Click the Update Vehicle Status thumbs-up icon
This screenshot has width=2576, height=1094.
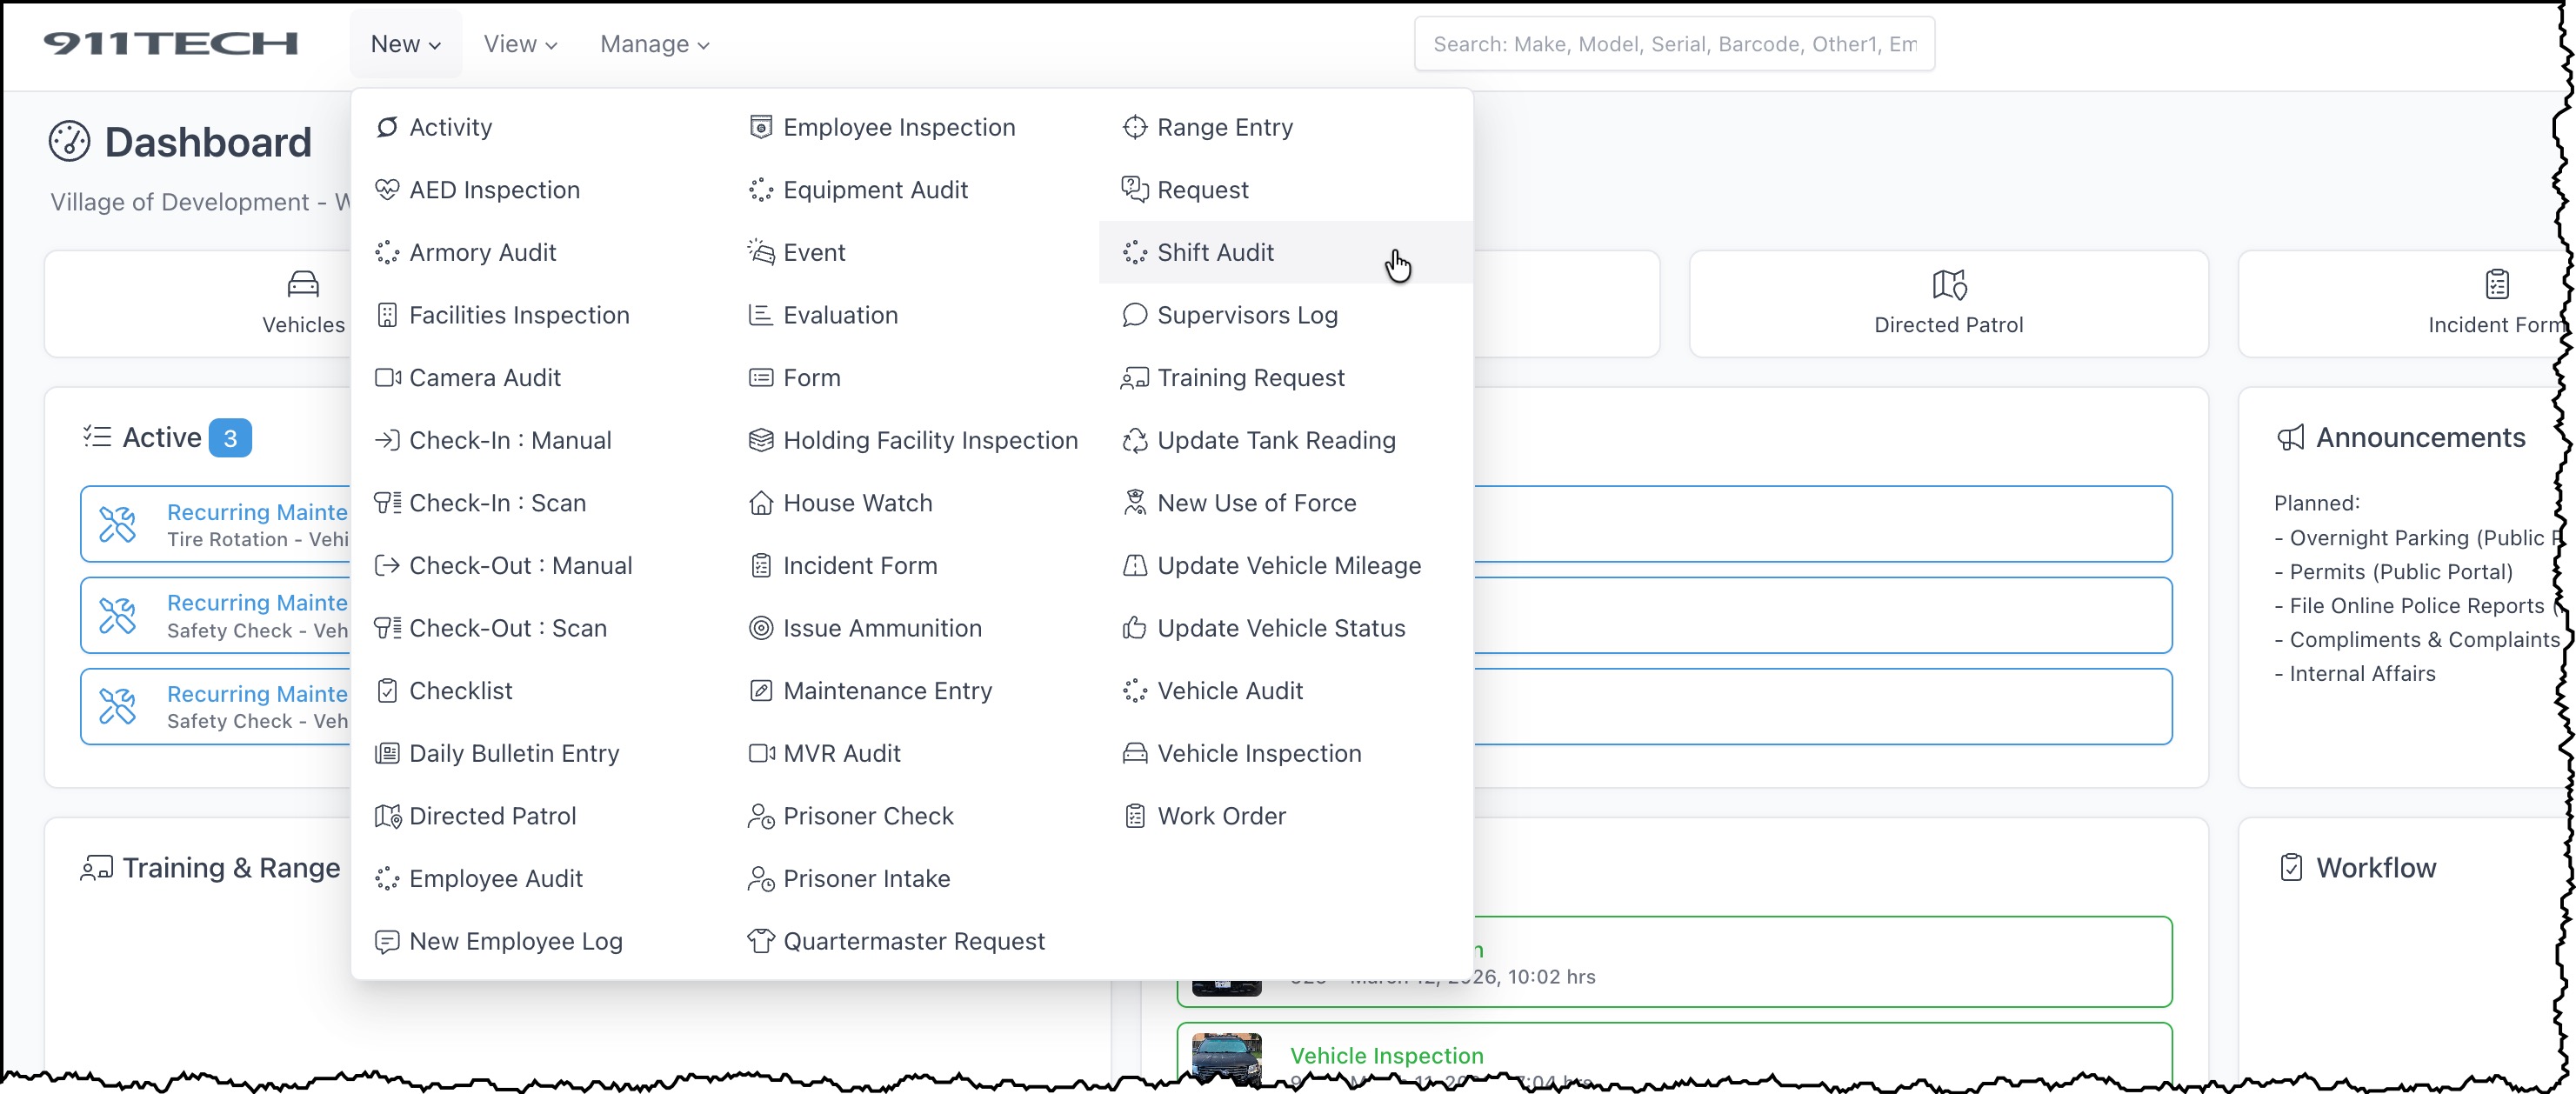pos(1134,627)
